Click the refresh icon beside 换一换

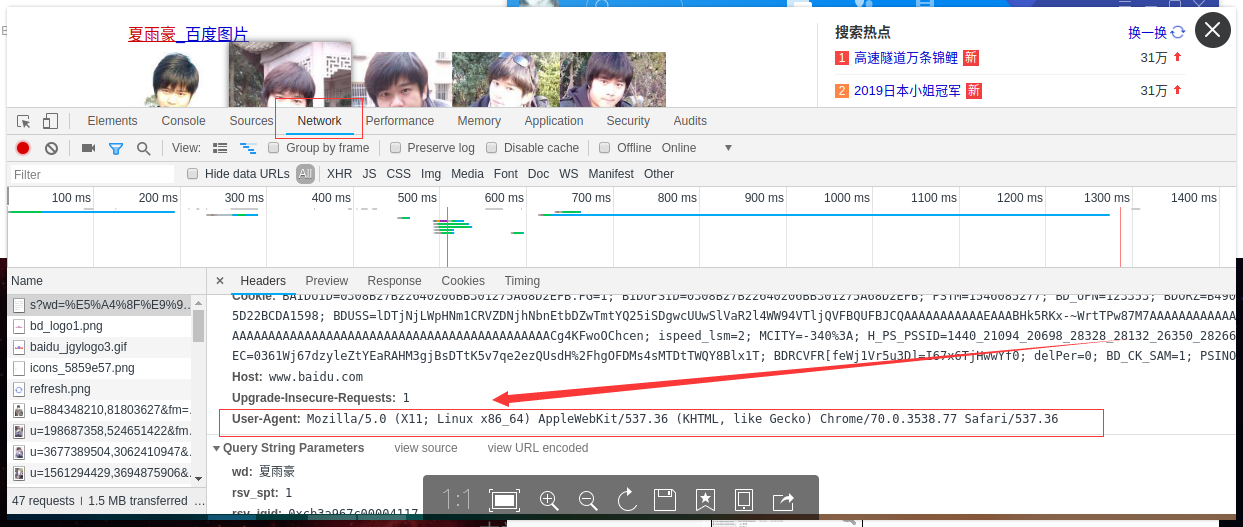pyautogui.click(x=1178, y=32)
